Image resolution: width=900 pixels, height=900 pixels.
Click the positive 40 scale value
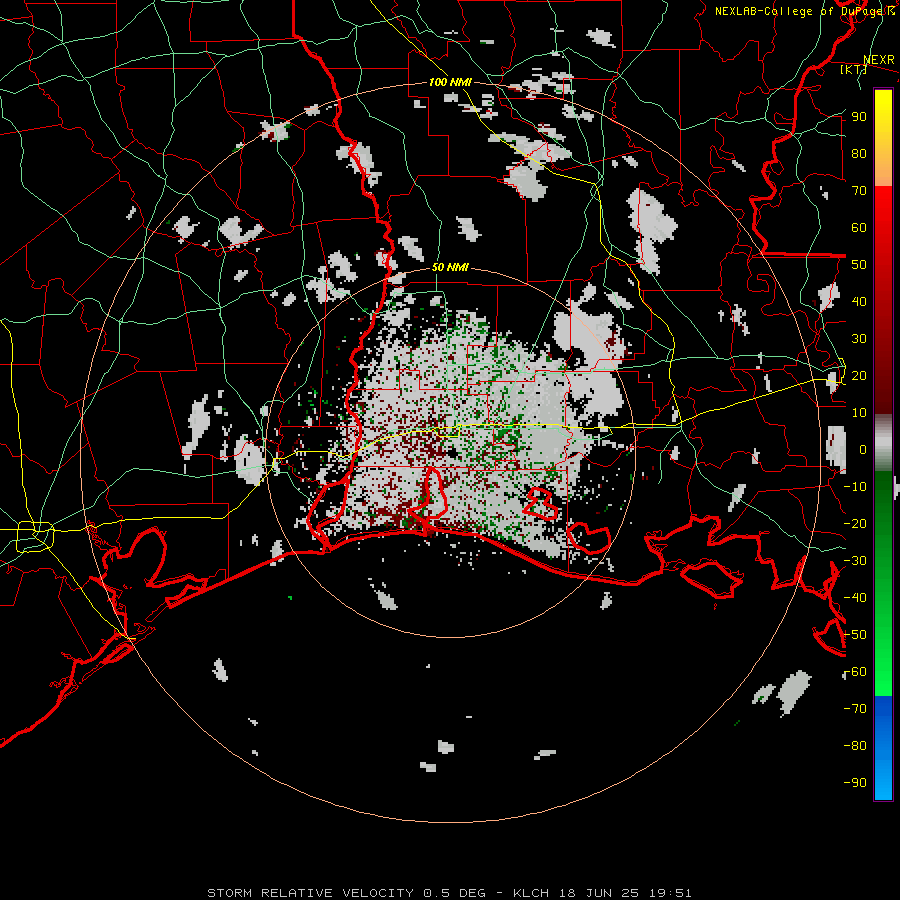(x=859, y=302)
